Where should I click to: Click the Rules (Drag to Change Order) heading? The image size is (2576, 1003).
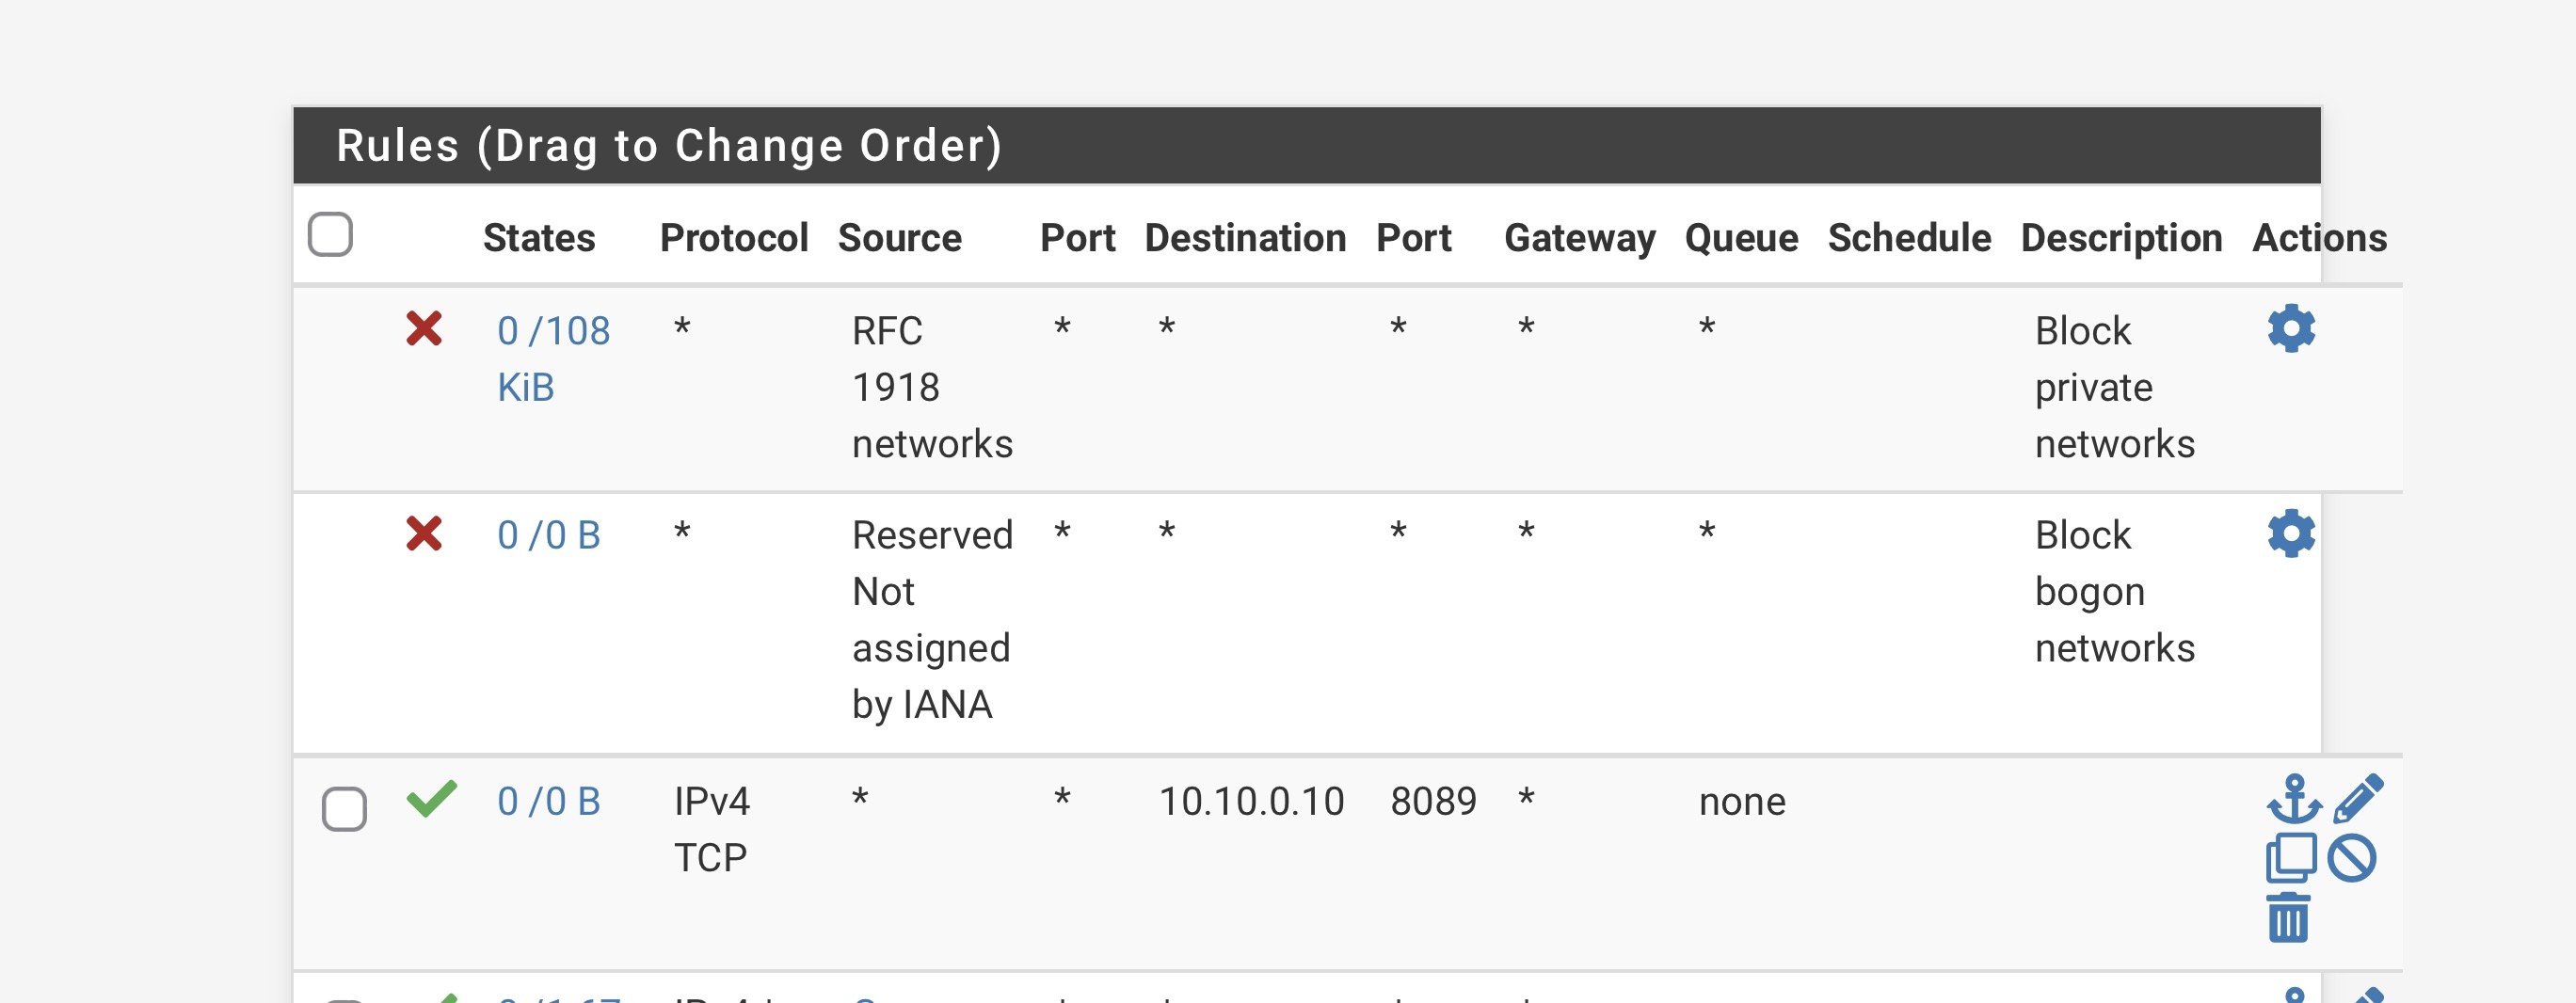(x=669, y=146)
